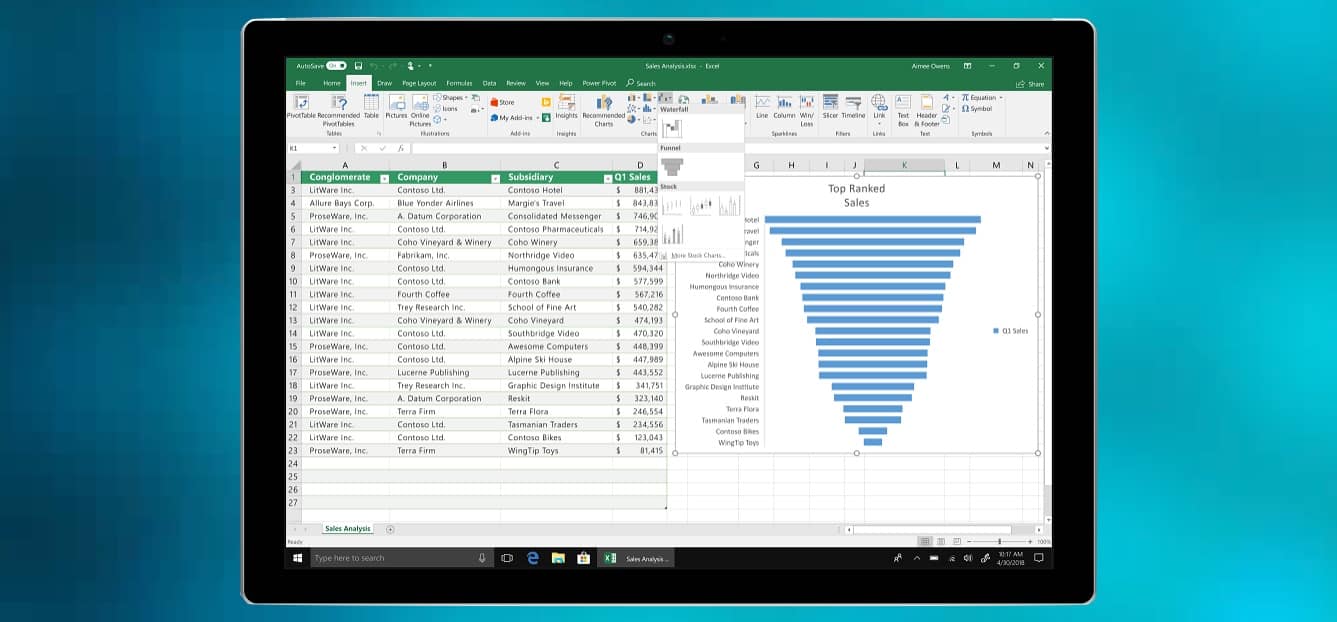Click the More Stock Charts link

698,255
